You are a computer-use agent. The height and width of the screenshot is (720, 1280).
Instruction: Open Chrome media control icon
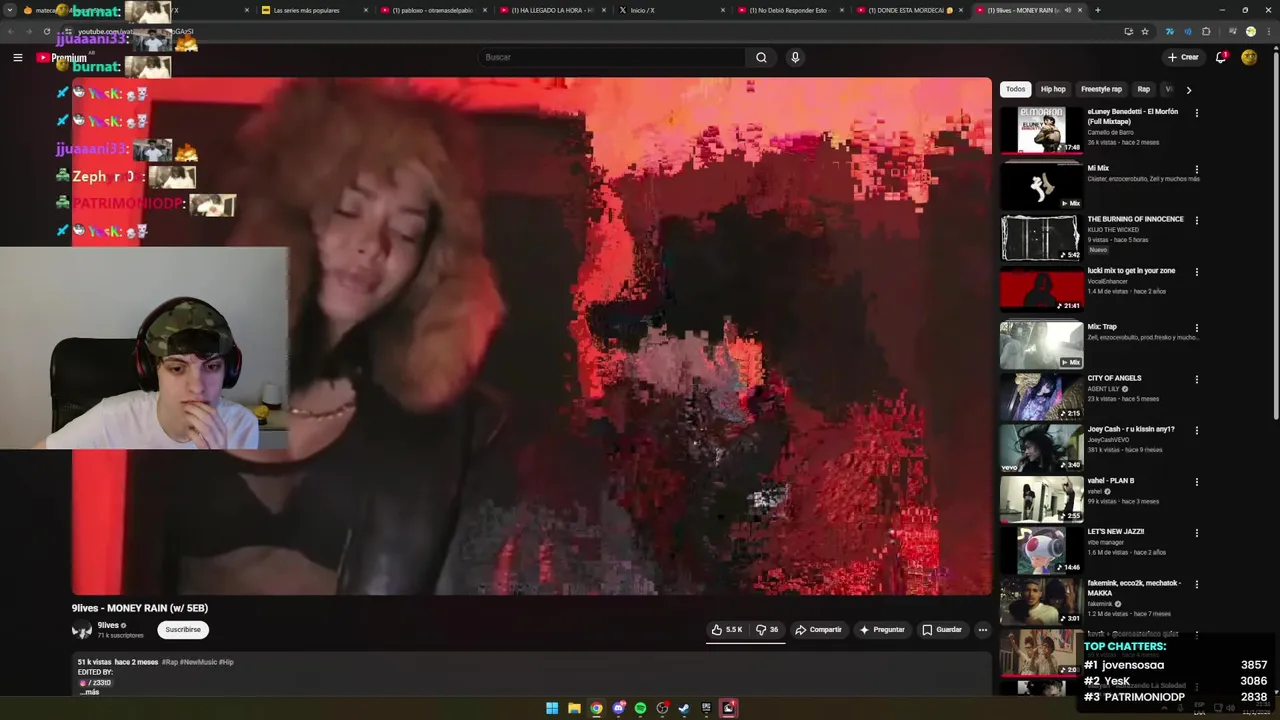pos(1231,32)
